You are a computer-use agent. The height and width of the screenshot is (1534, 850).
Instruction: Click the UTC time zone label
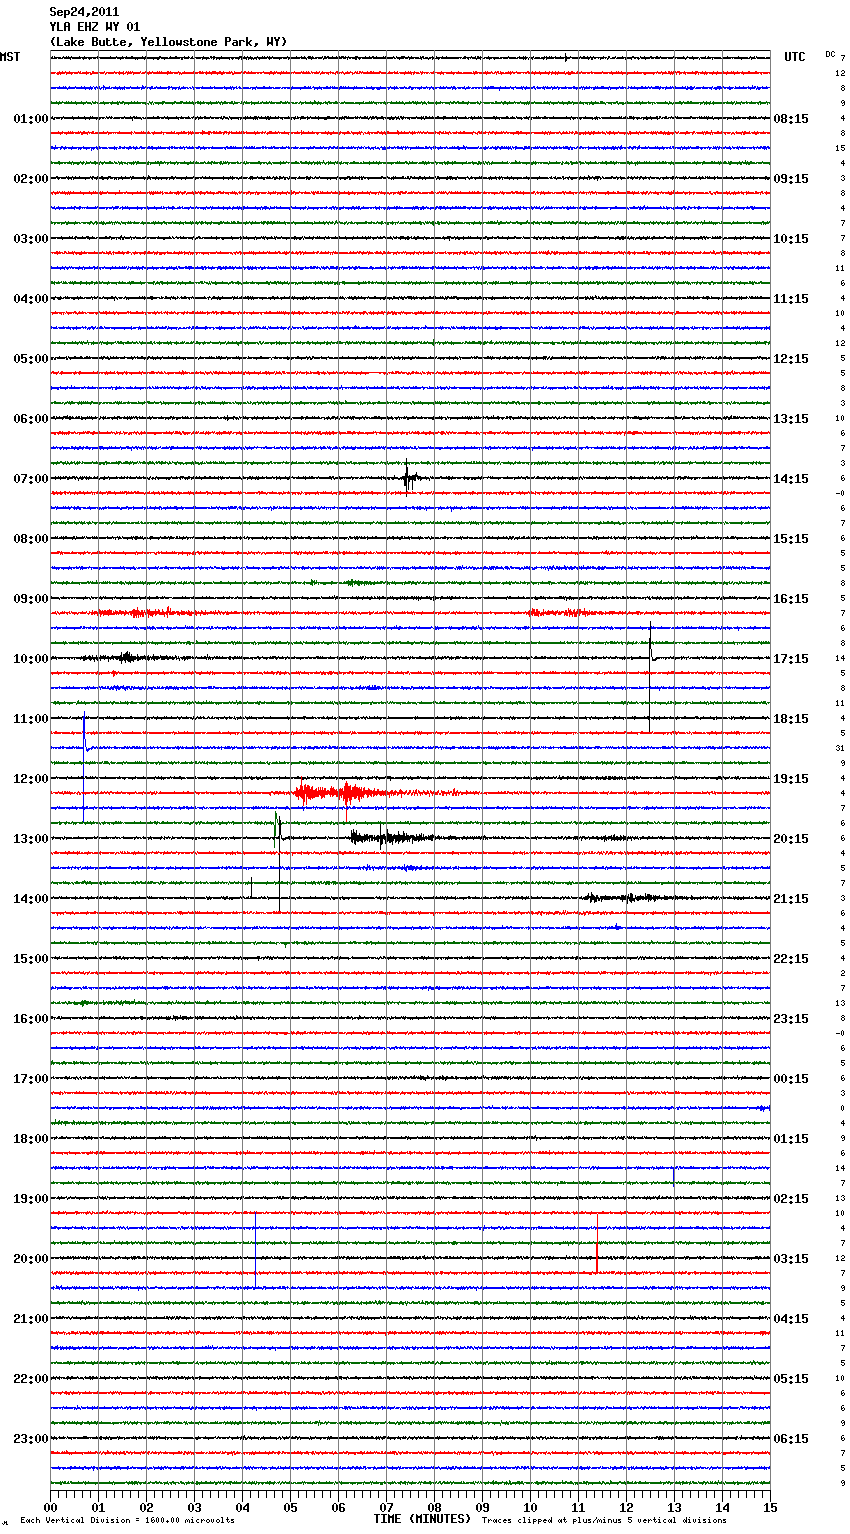pyautogui.click(x=794, y=57)
